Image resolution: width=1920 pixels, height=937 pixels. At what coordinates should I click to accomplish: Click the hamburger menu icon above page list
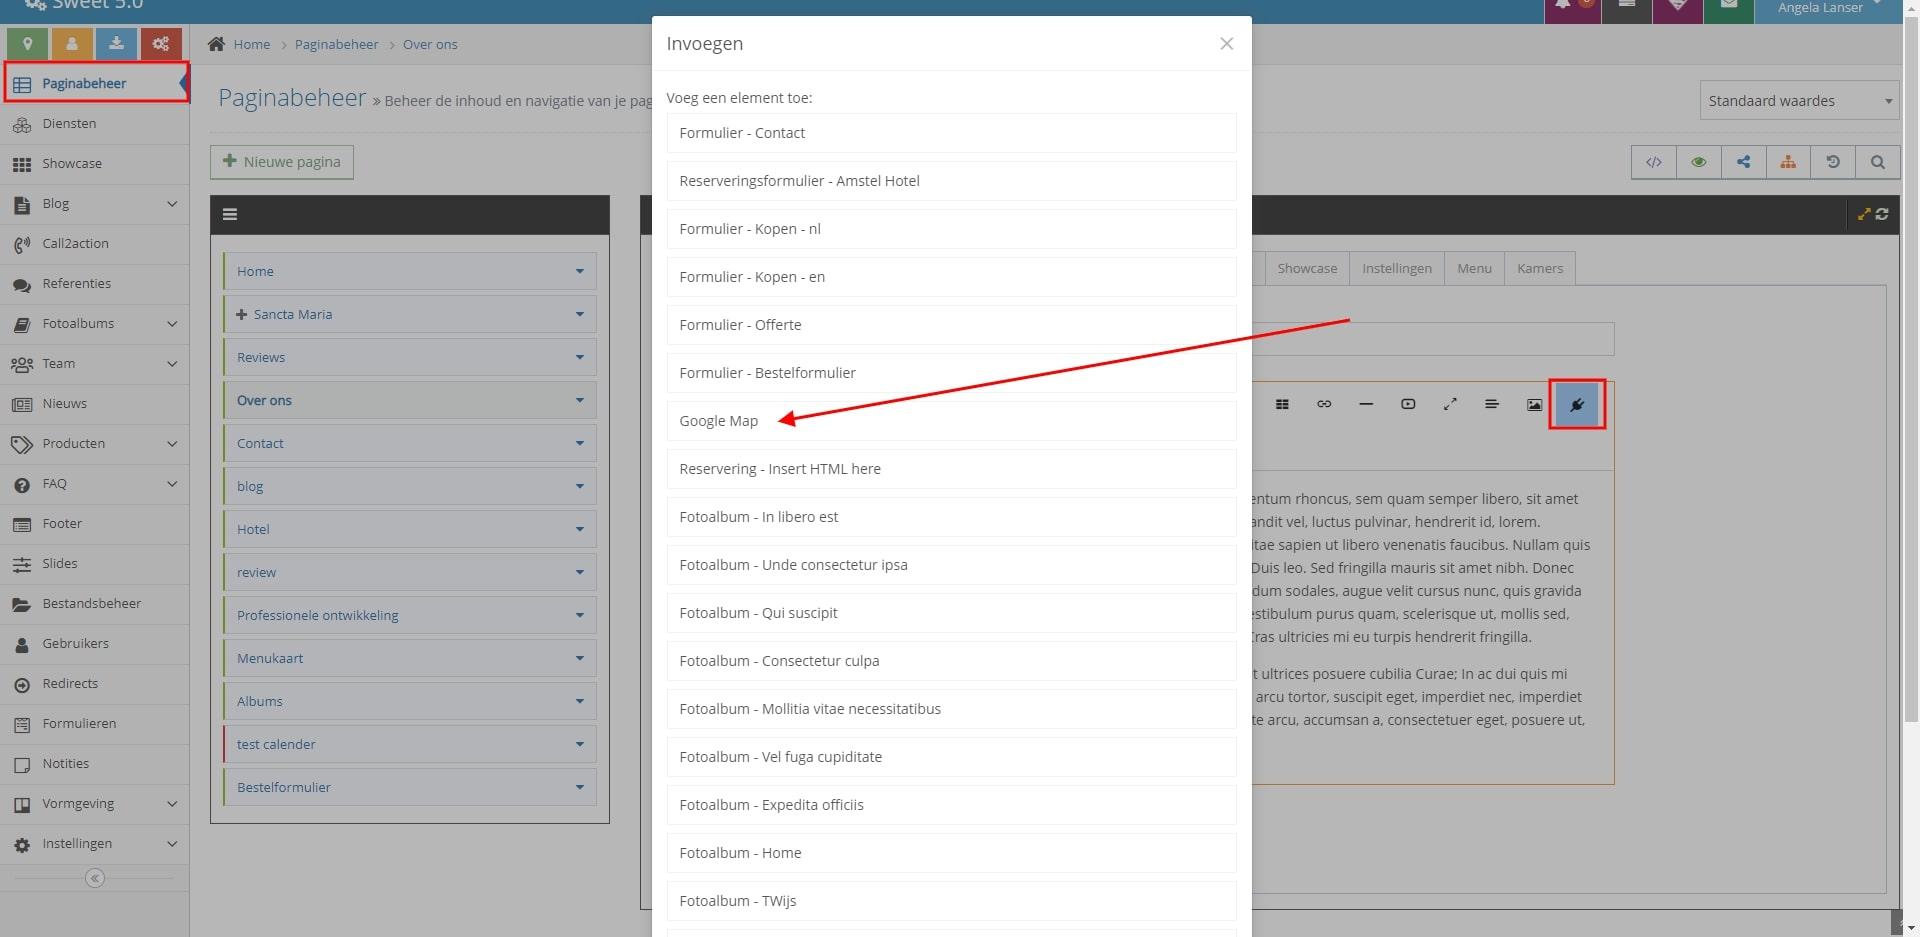[230, 214]
